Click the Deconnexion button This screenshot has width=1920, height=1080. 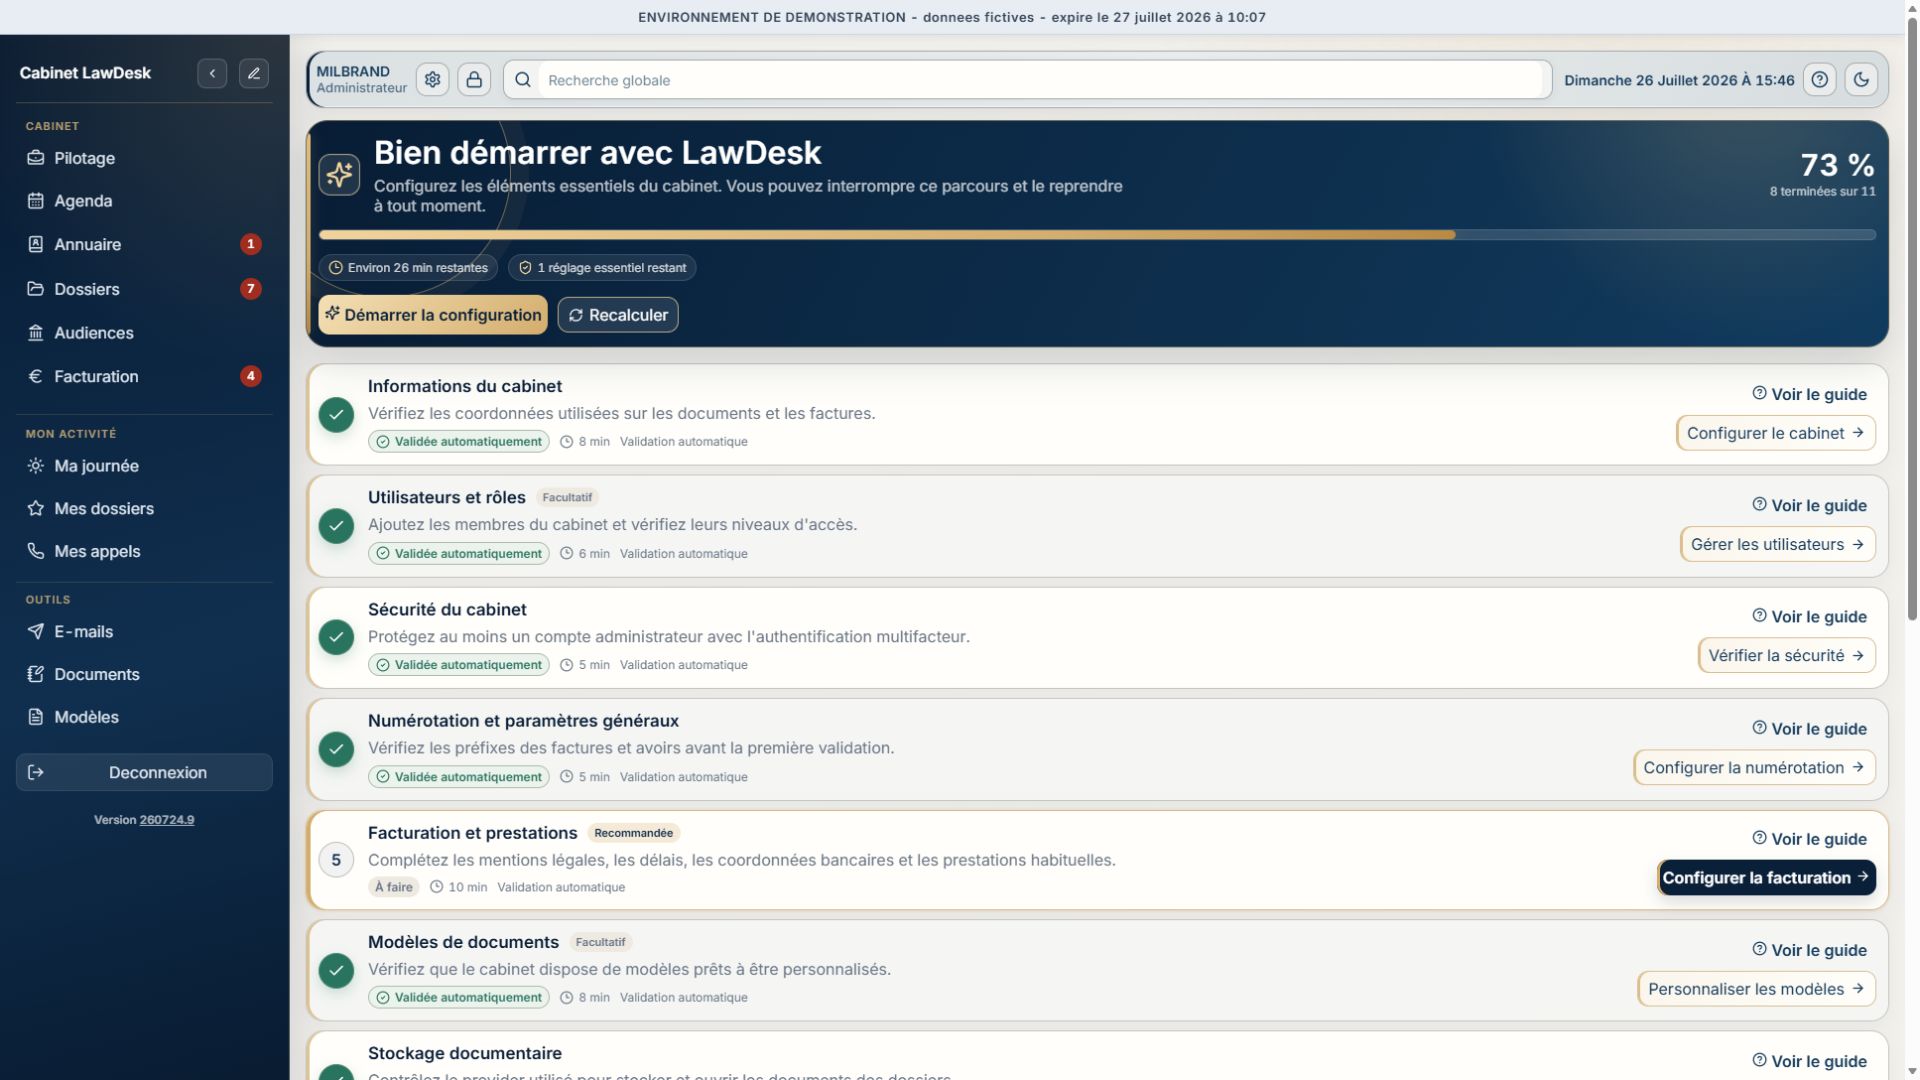point(144,772)
